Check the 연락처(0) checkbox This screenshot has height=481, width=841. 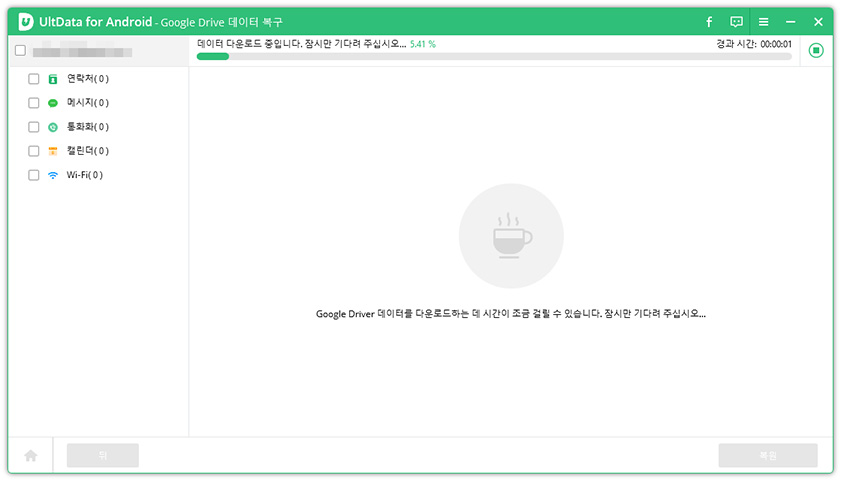pyautogui.click(x=34, y=79)
